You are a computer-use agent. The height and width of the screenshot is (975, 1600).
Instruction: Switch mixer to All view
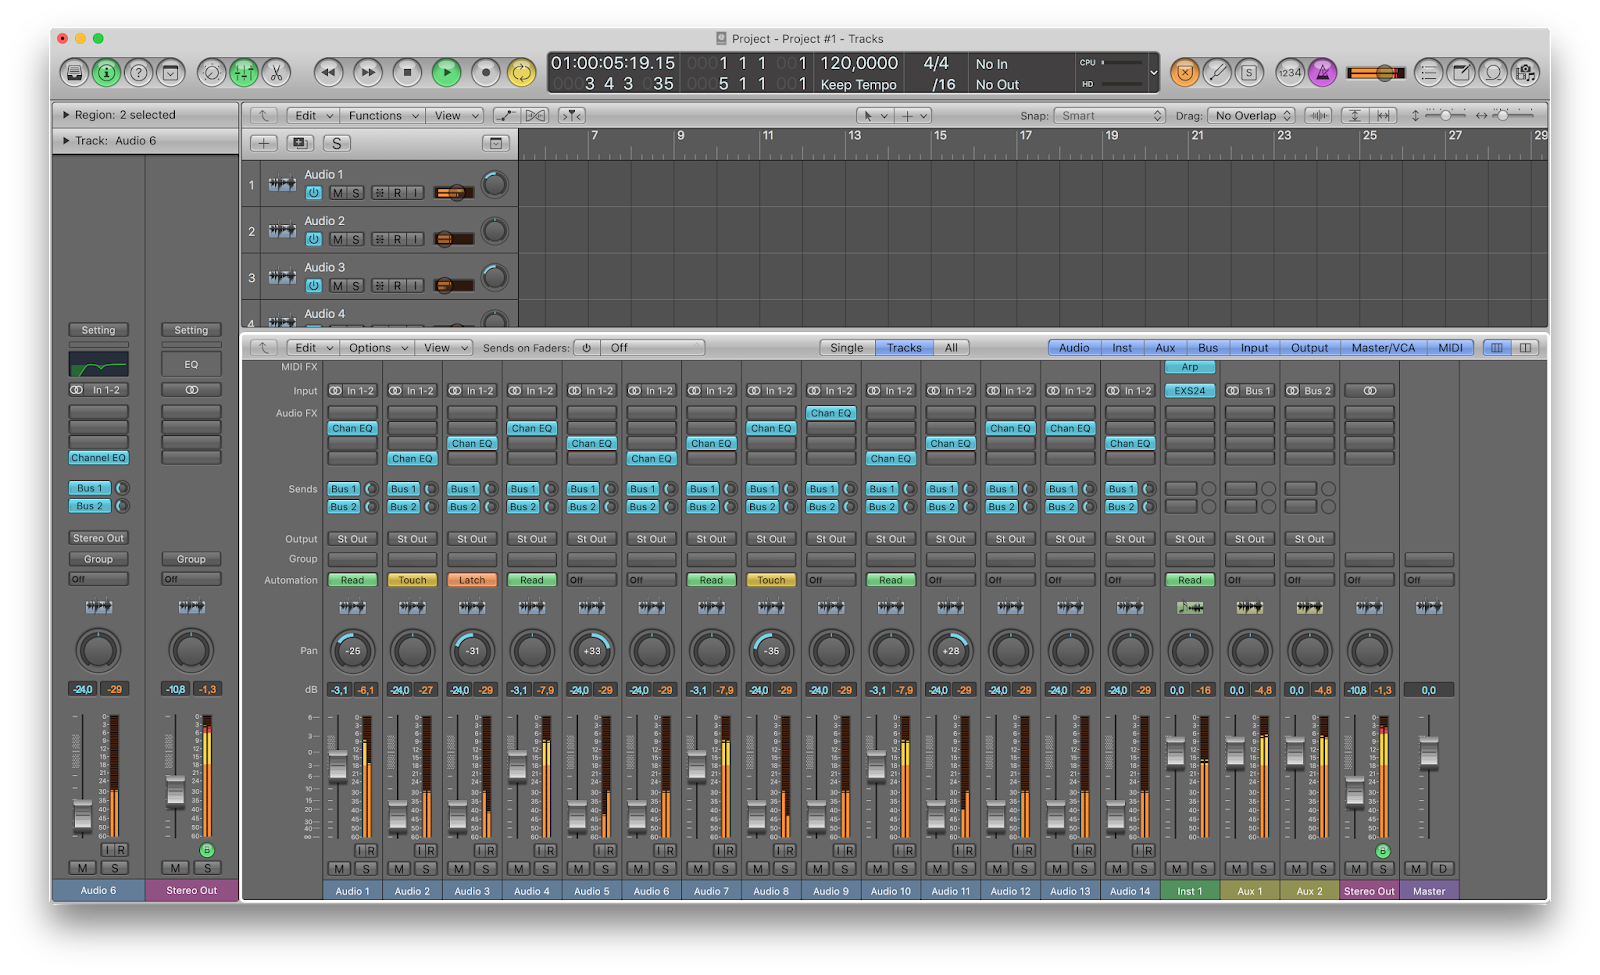(x=951, y=348)
